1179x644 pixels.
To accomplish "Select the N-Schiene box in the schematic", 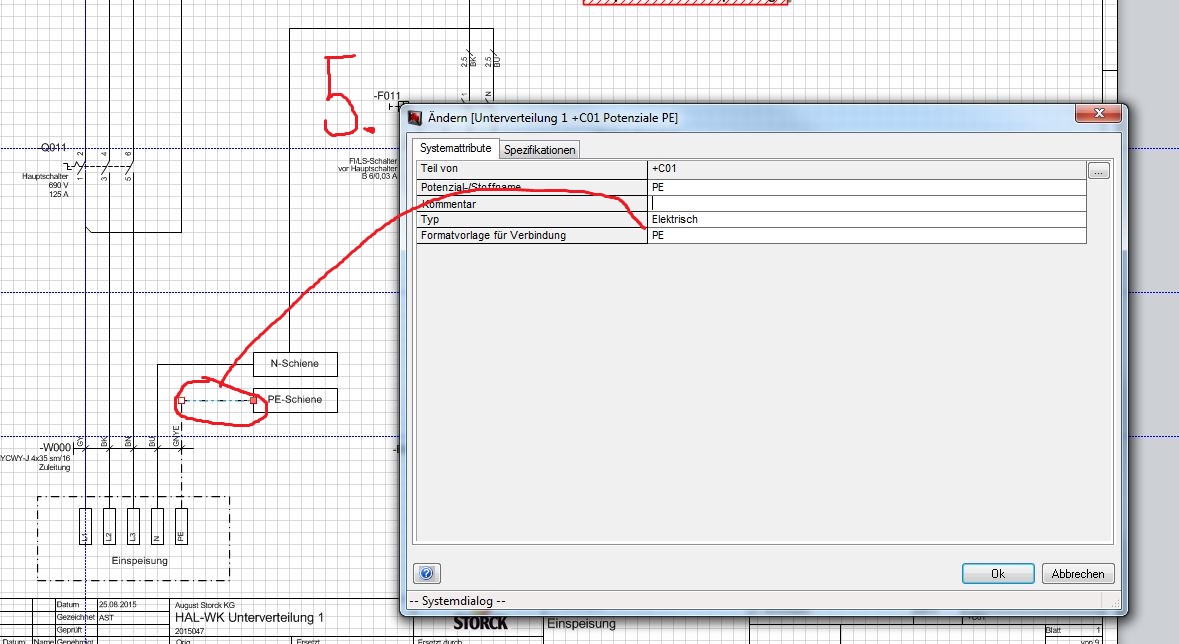I will tap(296, 364).
